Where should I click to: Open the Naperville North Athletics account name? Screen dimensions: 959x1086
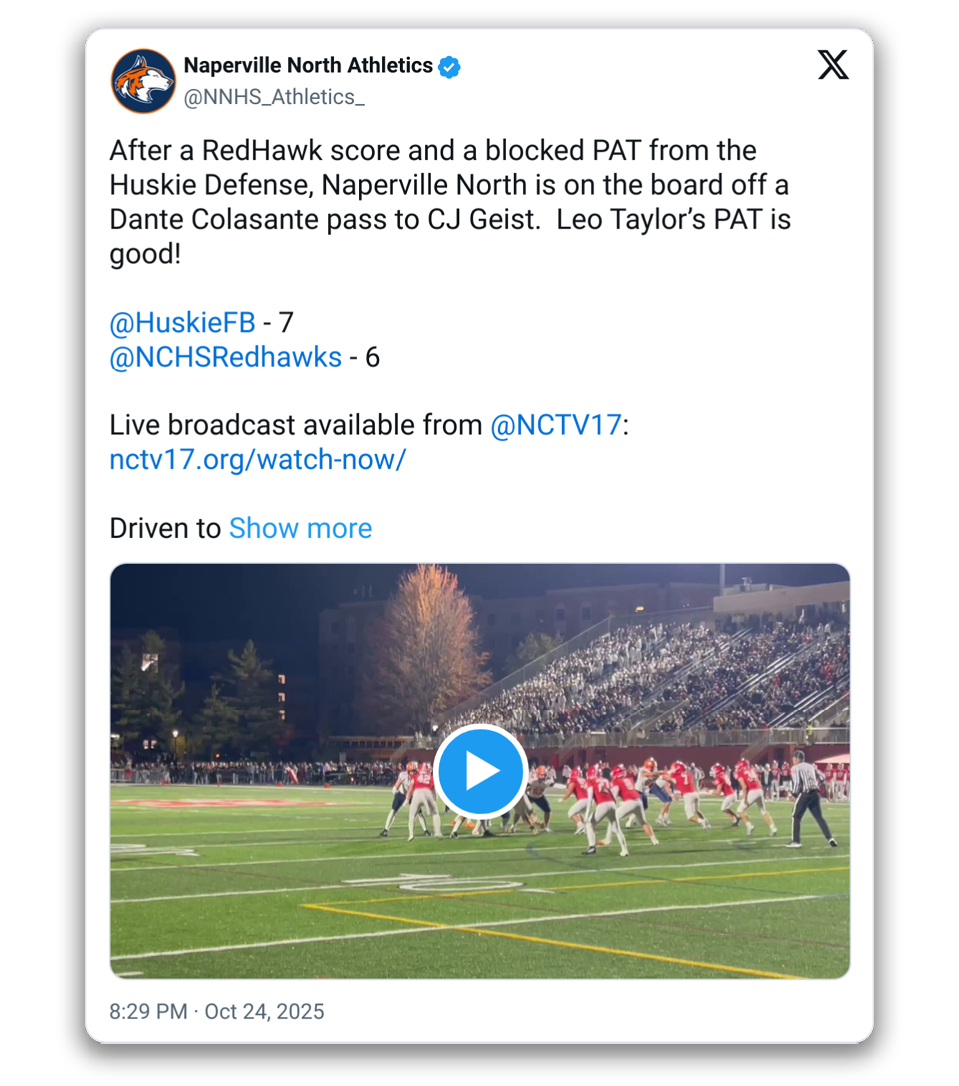point(308,66)
